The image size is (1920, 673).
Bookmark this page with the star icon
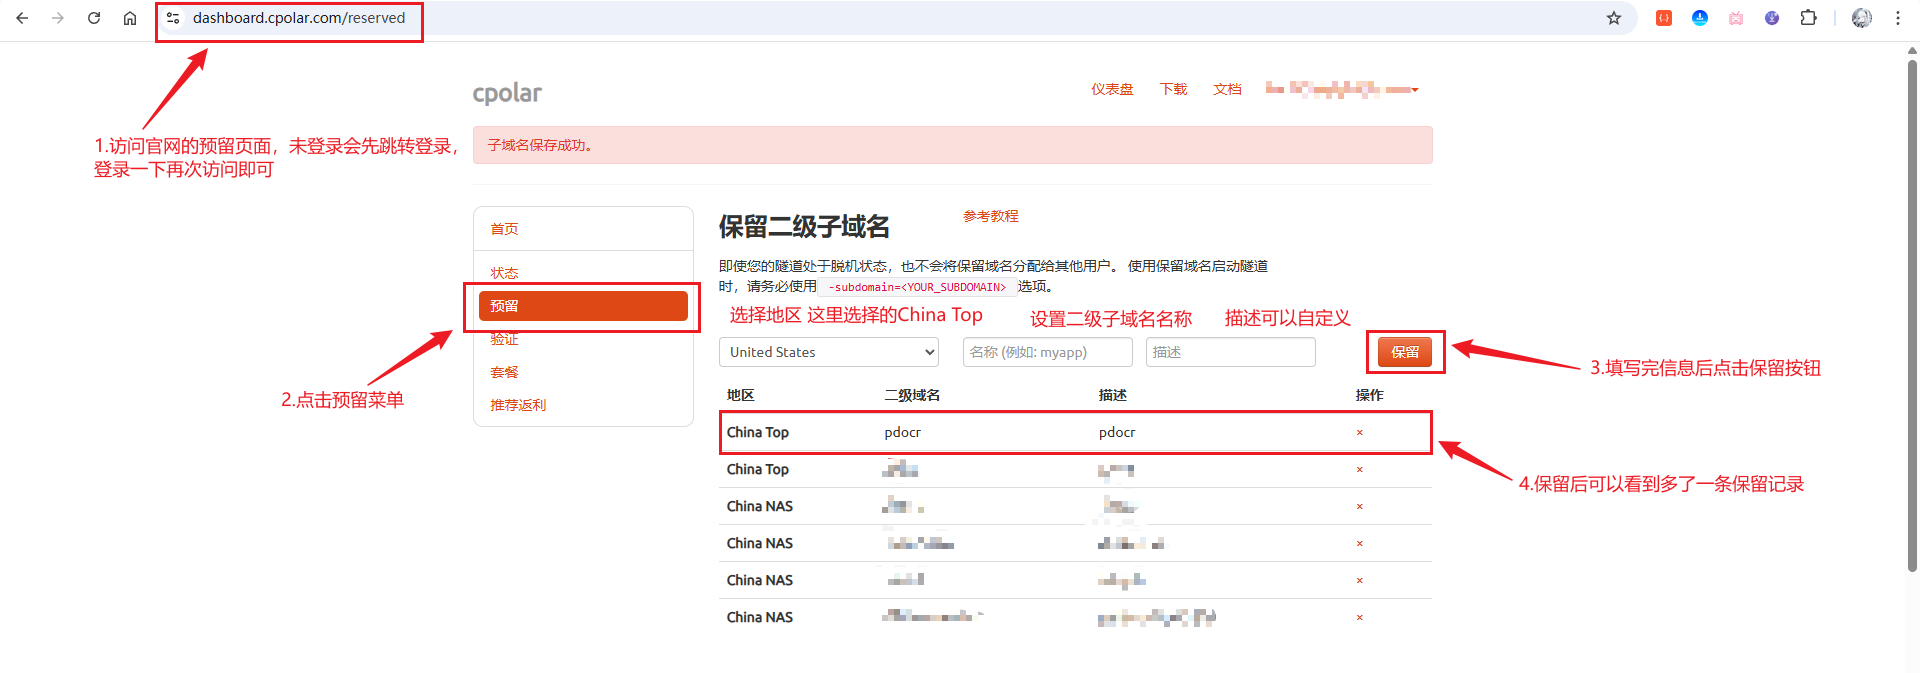tap(1613, 18)
